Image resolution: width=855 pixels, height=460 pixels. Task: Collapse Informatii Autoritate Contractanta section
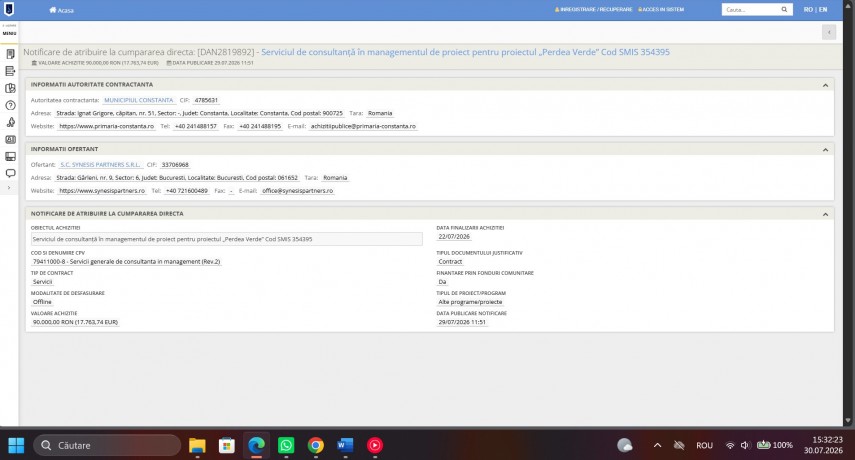tap(825, 85)
